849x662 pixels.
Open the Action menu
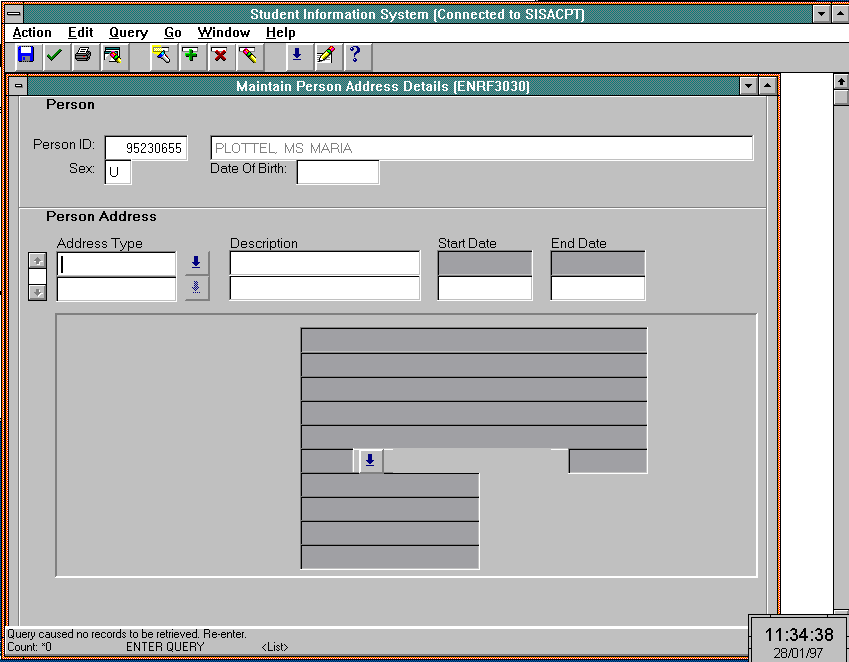(x=32, y=33)
